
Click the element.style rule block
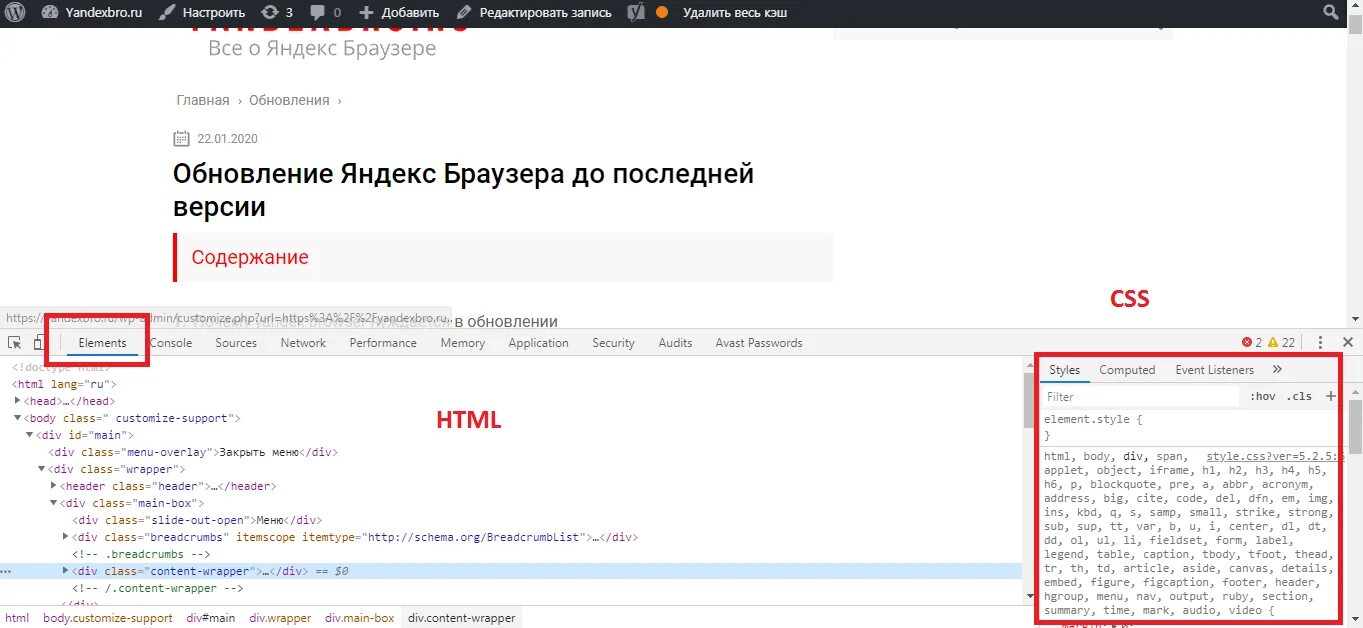pyautogui.click(x=1190, y=427)
